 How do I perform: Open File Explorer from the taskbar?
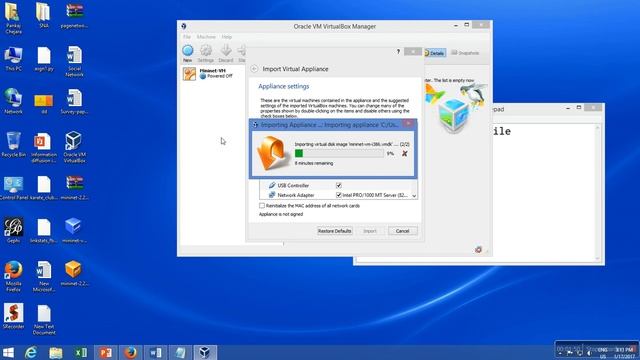tap(56, 353)
